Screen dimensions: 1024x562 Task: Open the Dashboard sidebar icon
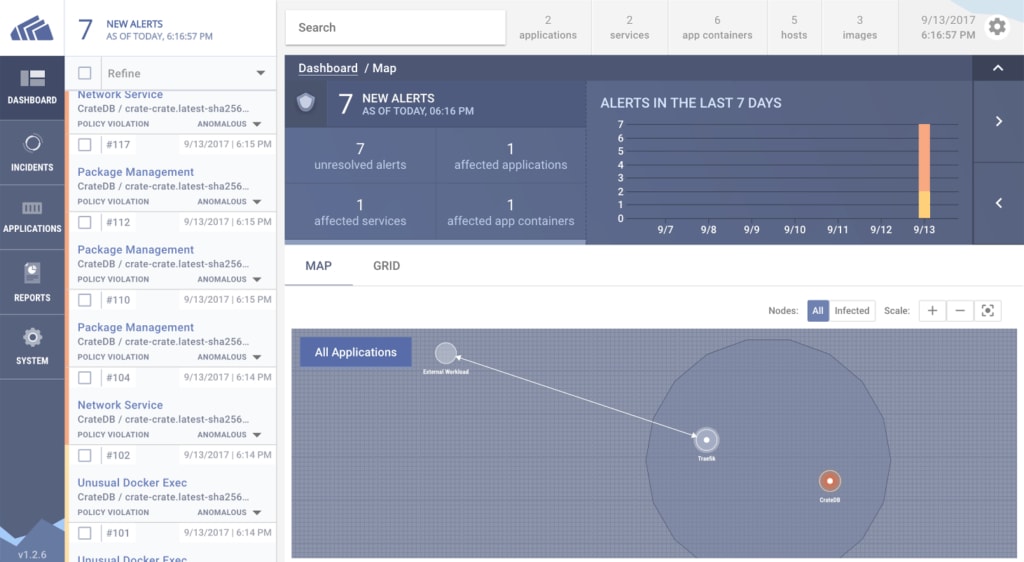[32, 87]
